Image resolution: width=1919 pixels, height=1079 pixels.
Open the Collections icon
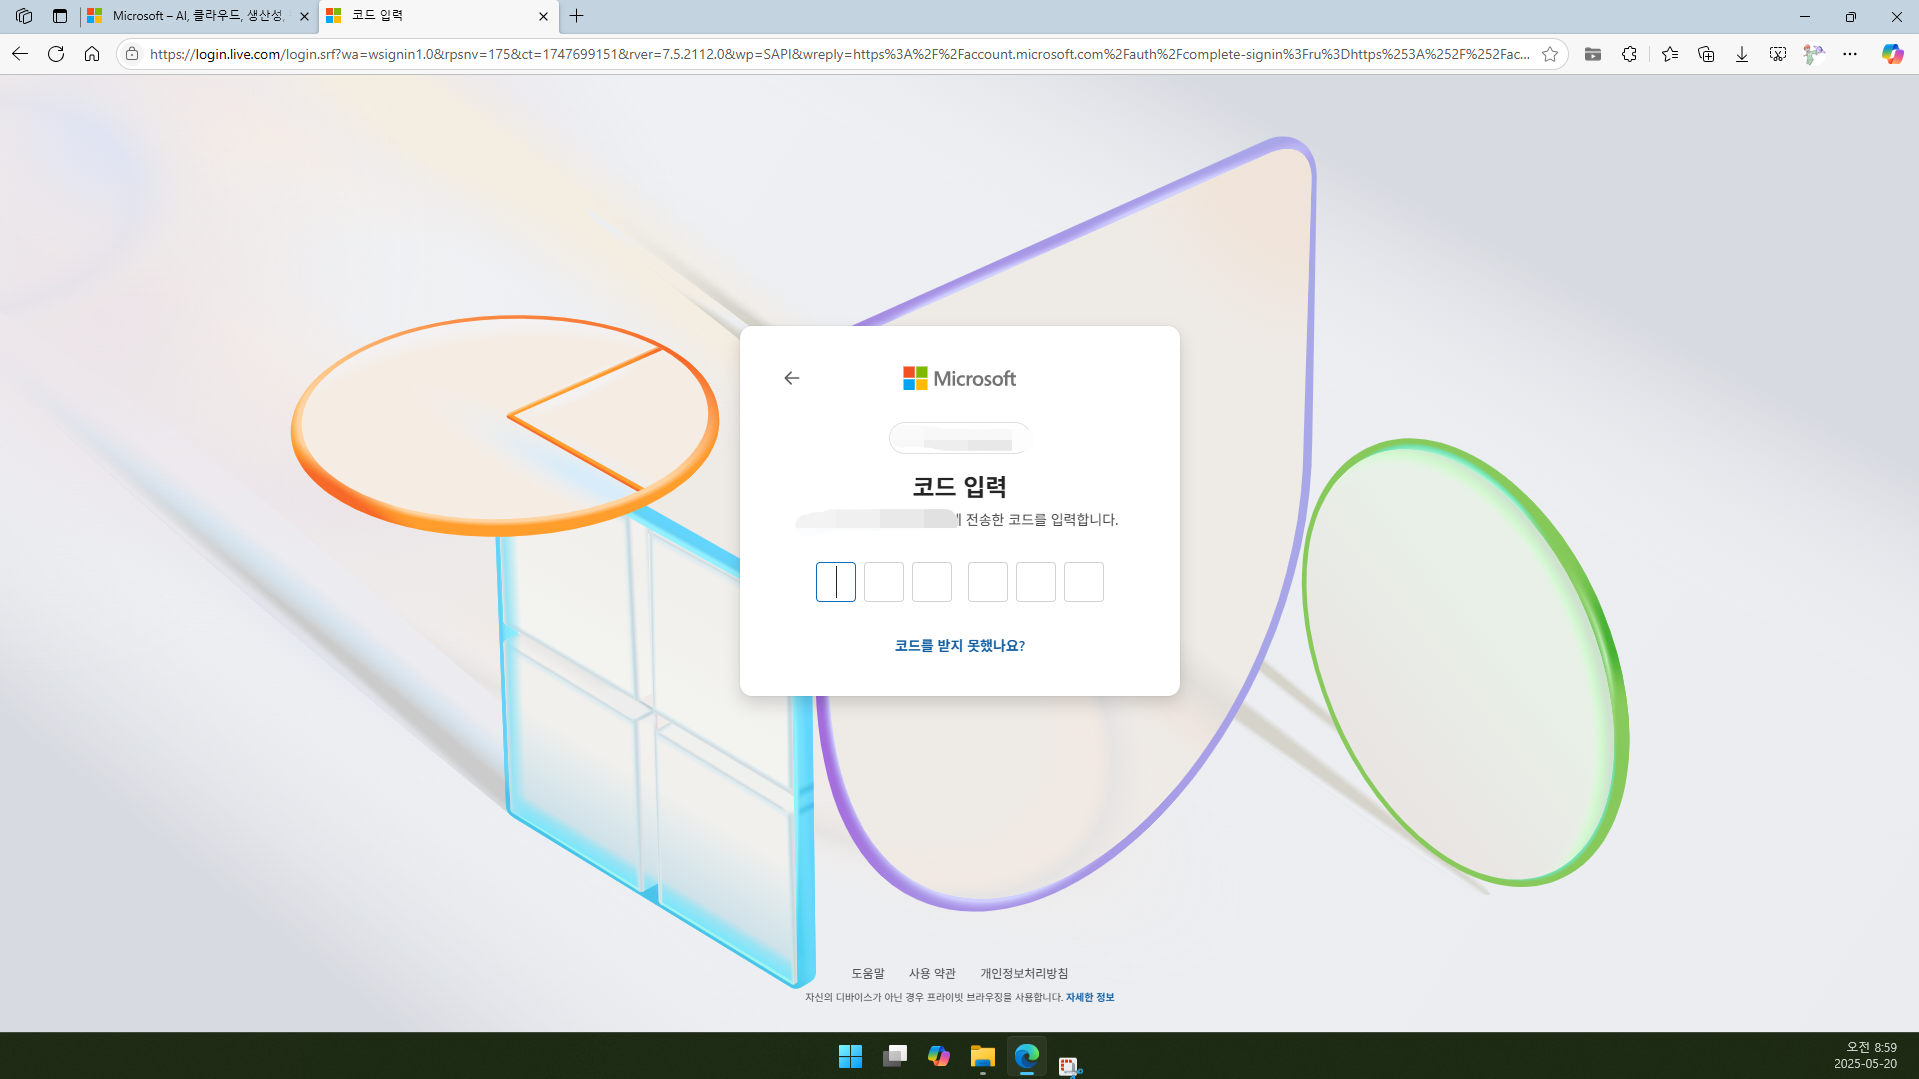tap(1706, 54)
